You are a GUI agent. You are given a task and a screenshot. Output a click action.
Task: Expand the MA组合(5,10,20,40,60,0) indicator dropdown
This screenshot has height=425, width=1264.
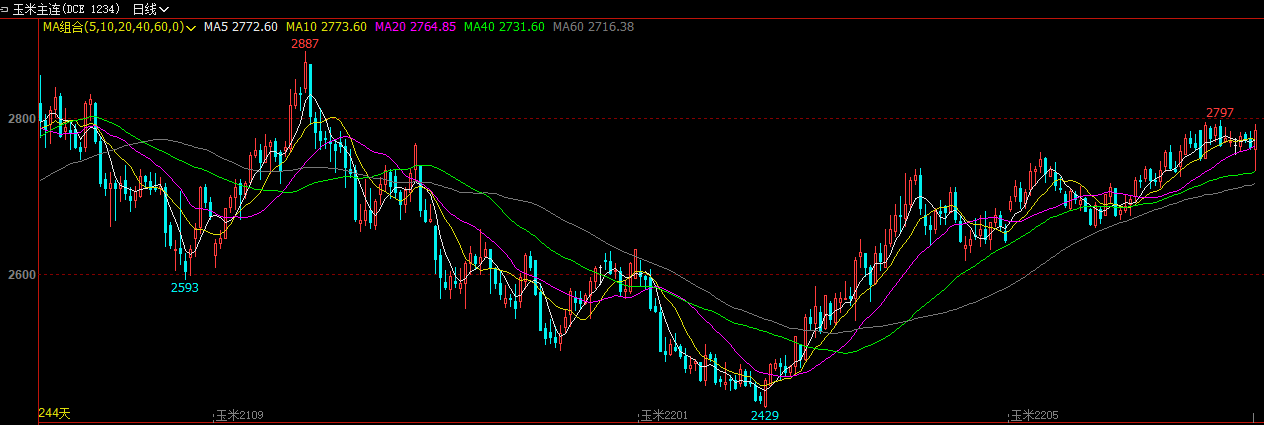click(119, 27)
